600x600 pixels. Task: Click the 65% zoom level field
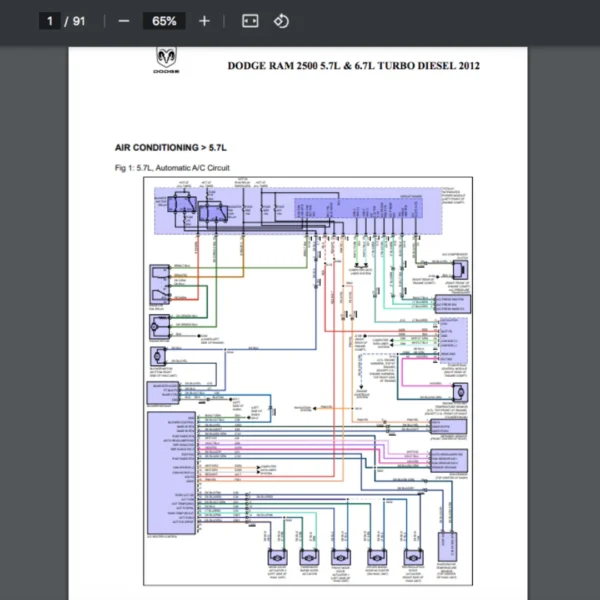(x=164, y=21)
